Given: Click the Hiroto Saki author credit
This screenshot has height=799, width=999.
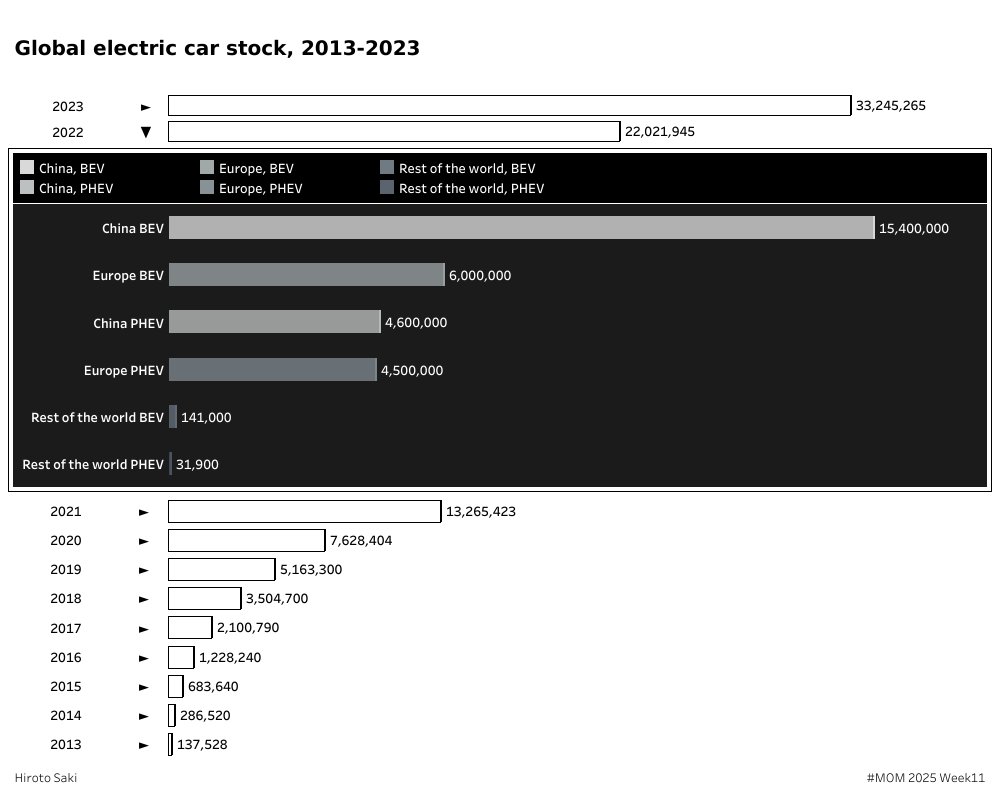Looking at the screenshot, I should [45, 778].
